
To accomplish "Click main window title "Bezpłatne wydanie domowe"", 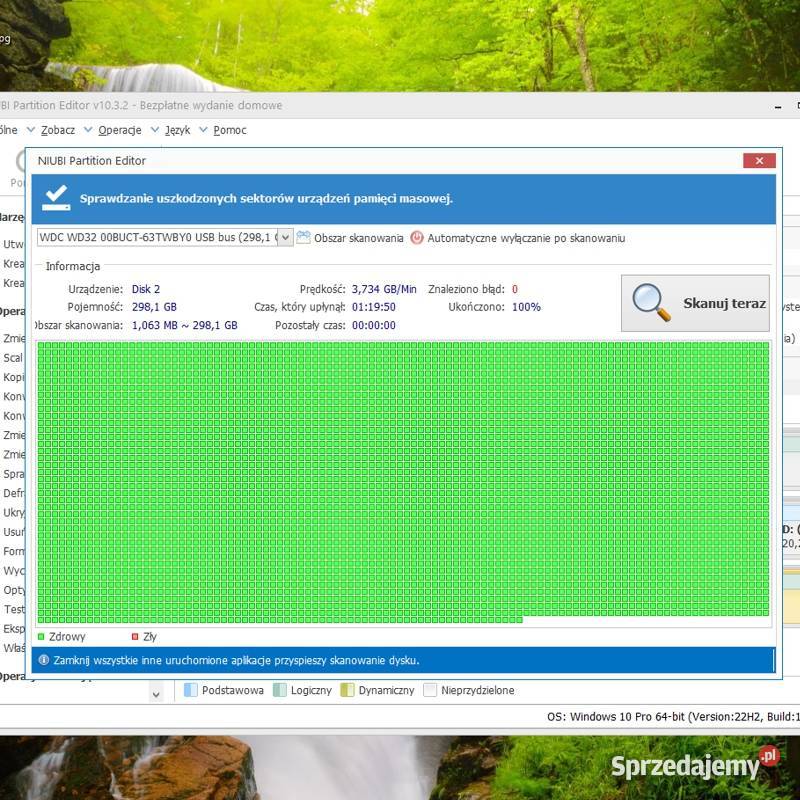I will click(x=211, y=105).
